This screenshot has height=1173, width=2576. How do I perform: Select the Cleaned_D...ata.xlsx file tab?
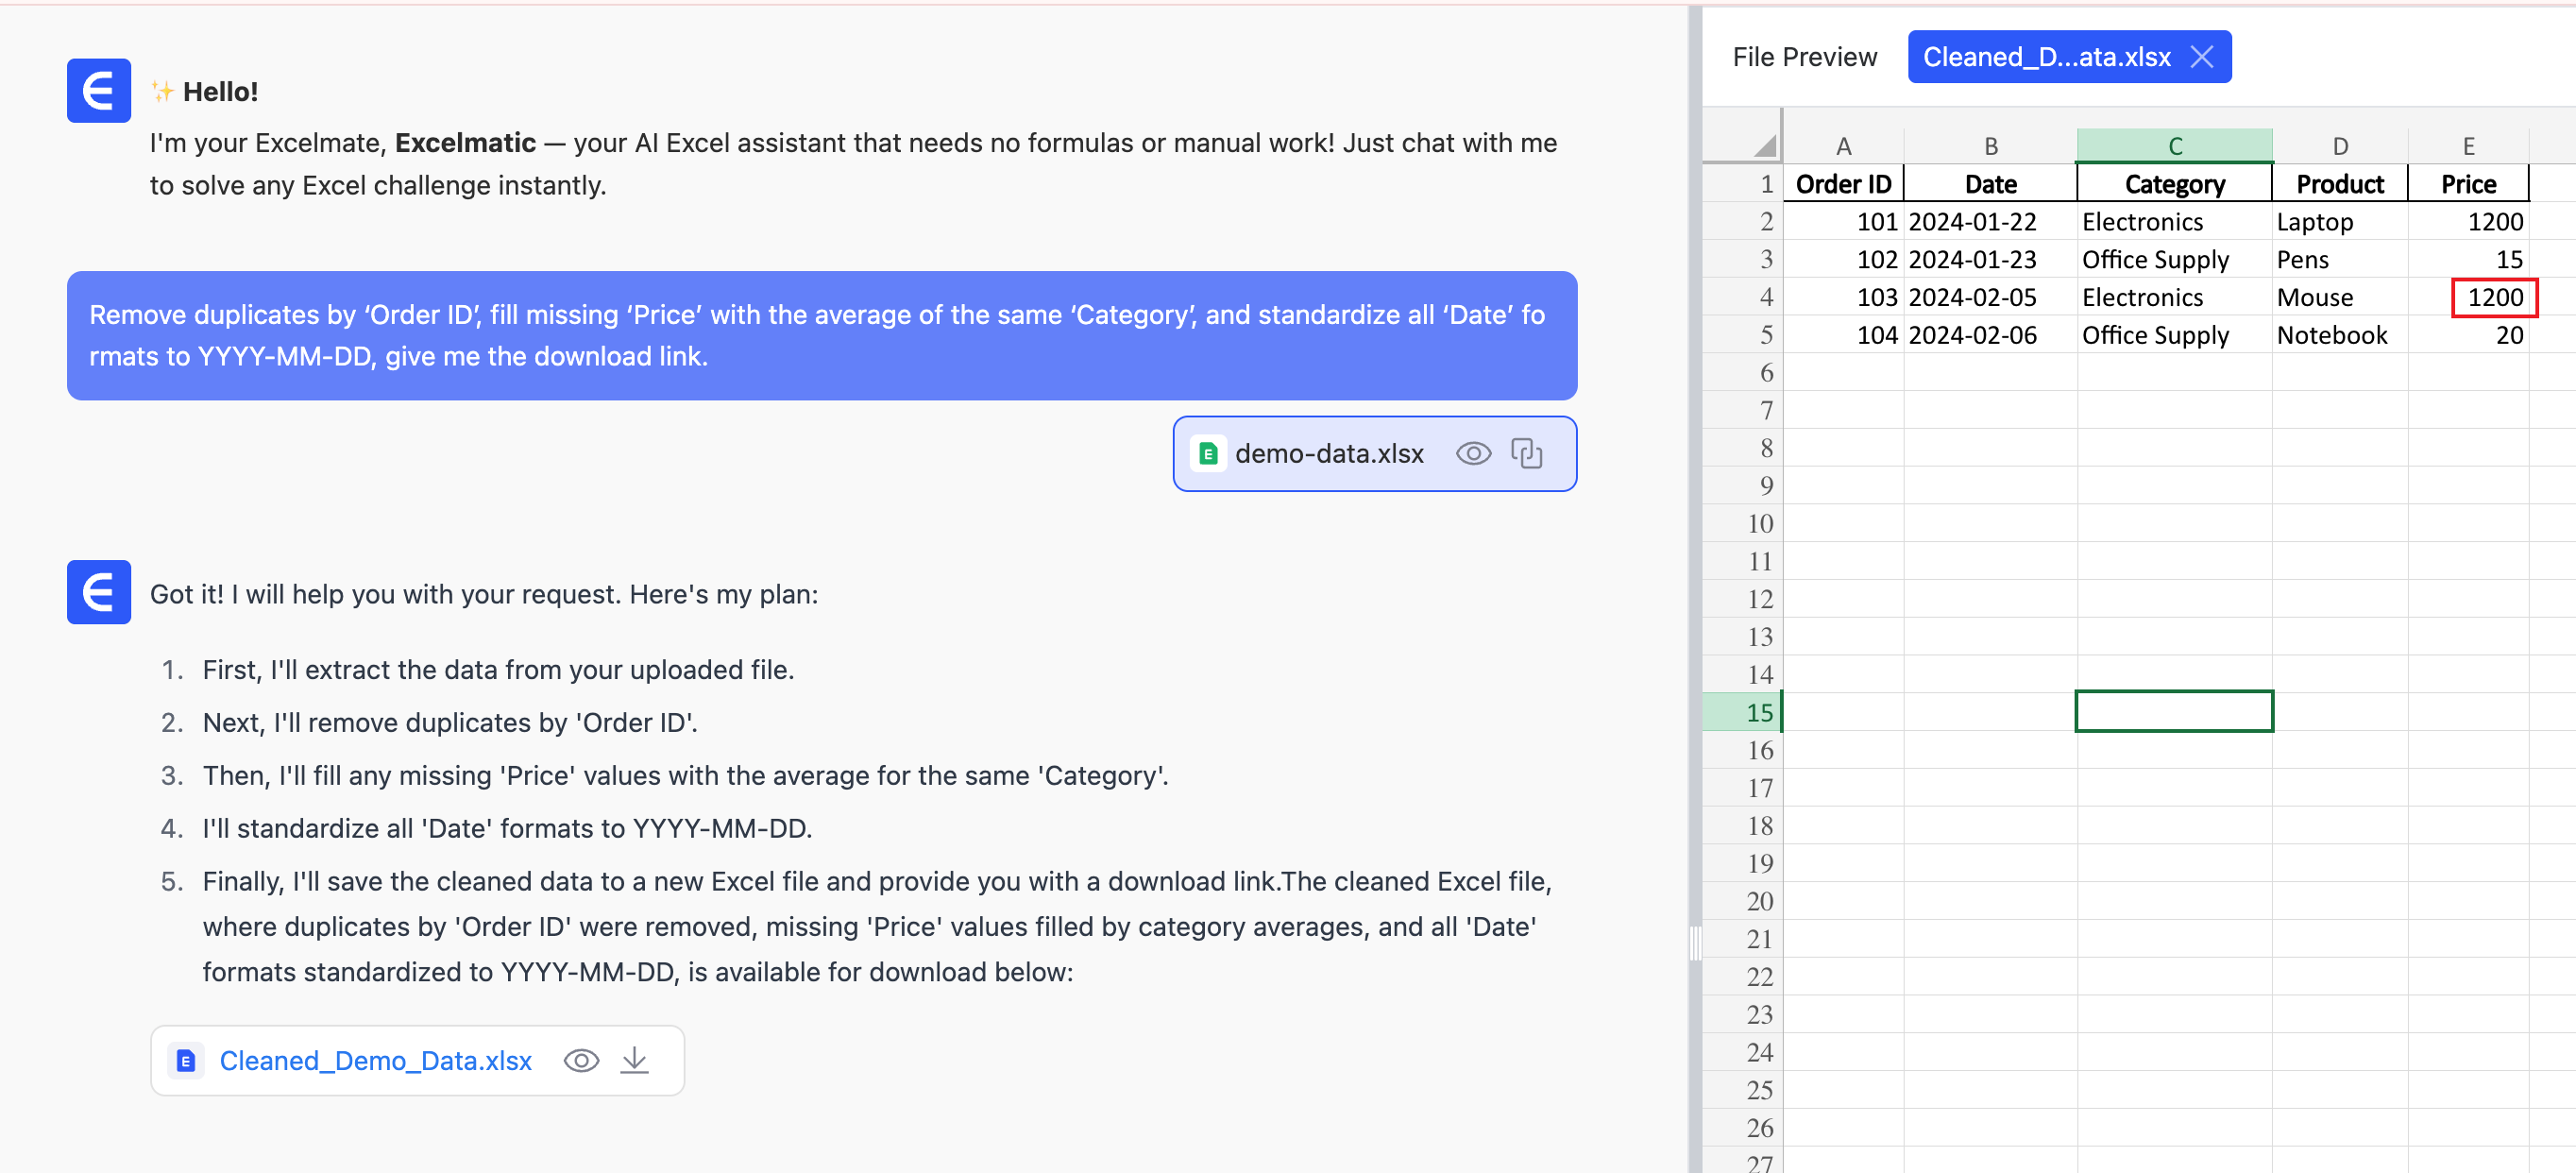tap(2046, 57)
